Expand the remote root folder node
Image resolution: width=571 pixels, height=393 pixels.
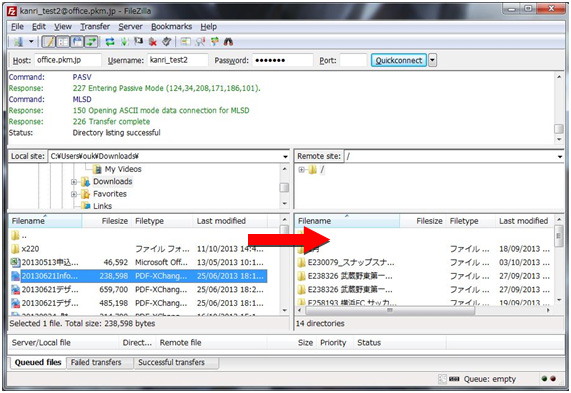301,170
